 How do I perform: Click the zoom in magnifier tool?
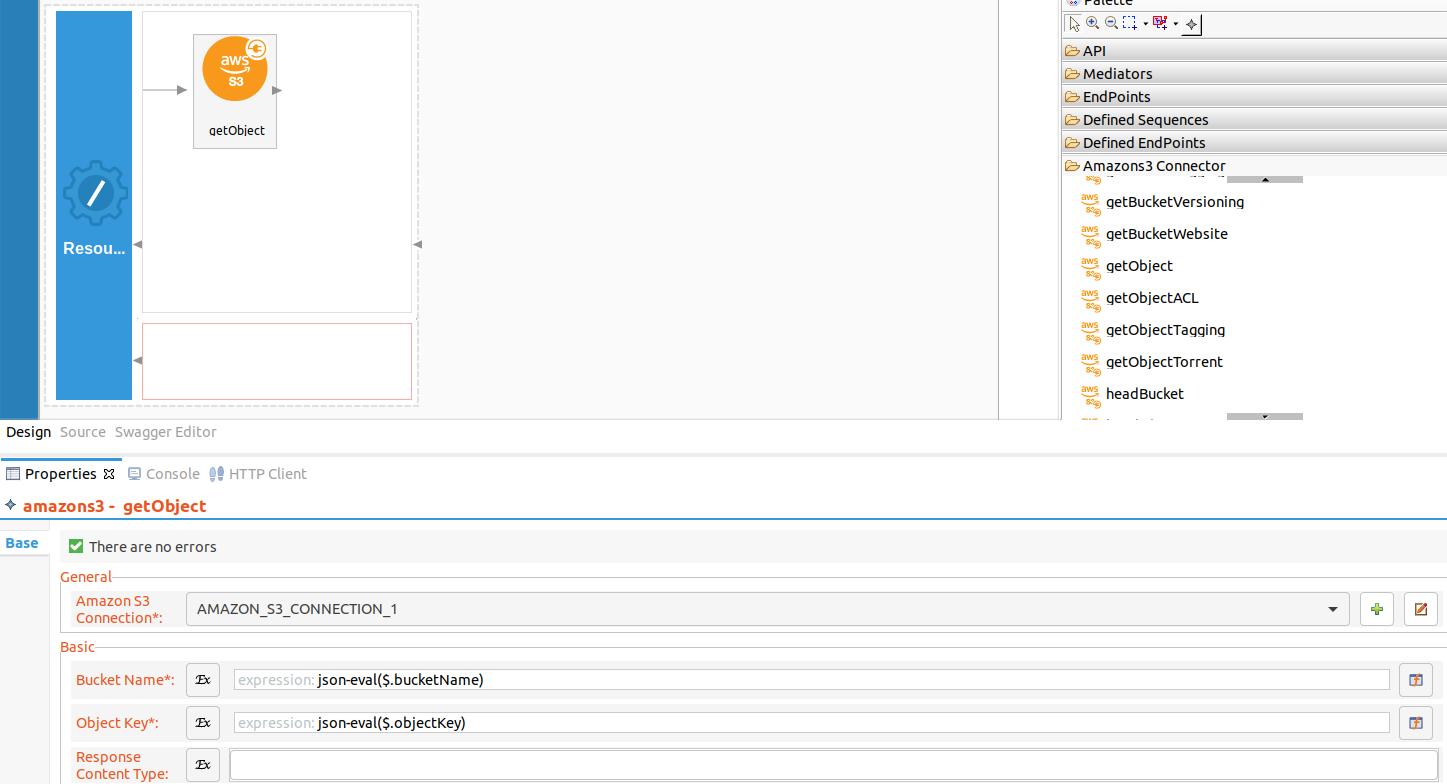(1093, 23)
